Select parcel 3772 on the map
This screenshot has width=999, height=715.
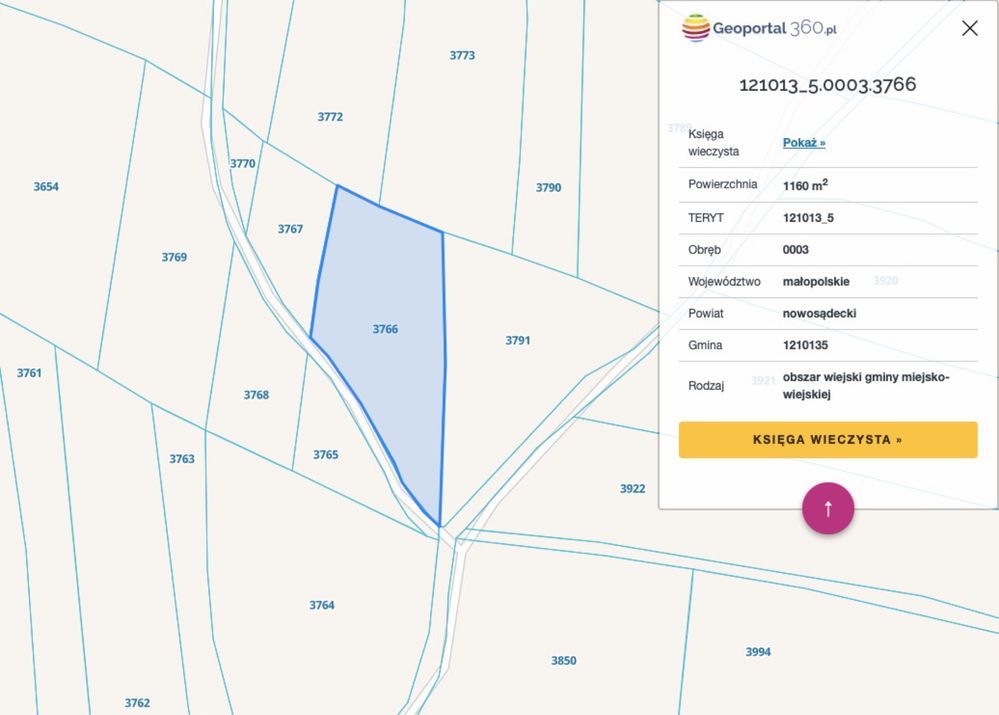[x=330, y=117]
